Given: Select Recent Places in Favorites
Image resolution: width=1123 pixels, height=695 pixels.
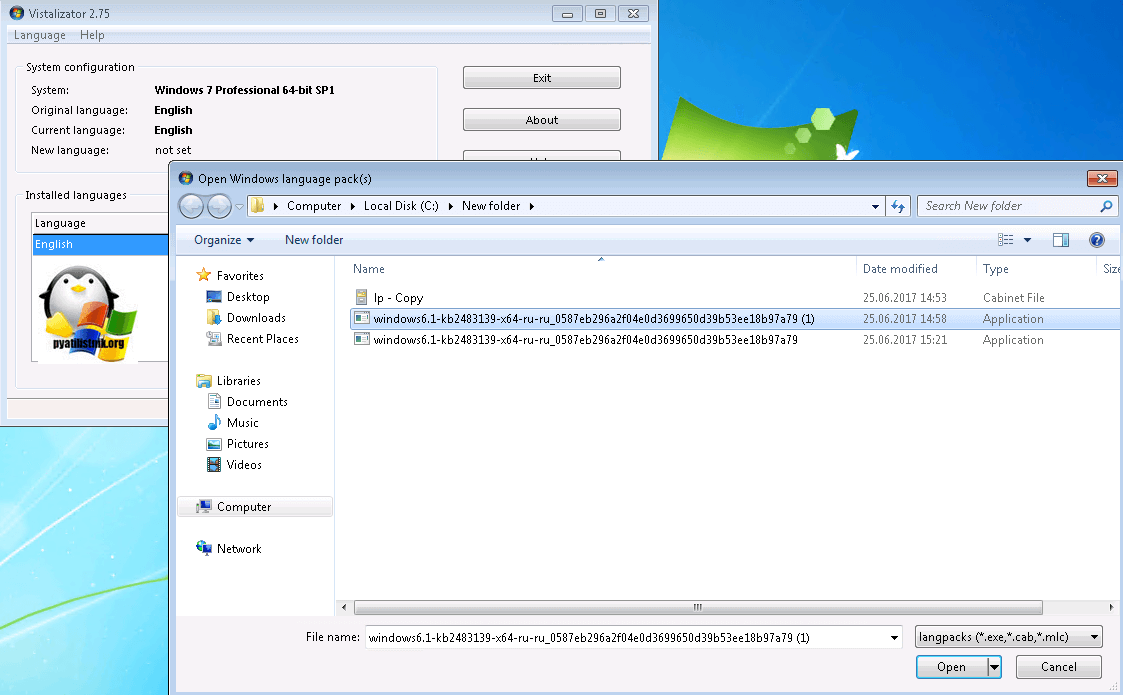Looking at the screenshot, I should coord(262,339).
